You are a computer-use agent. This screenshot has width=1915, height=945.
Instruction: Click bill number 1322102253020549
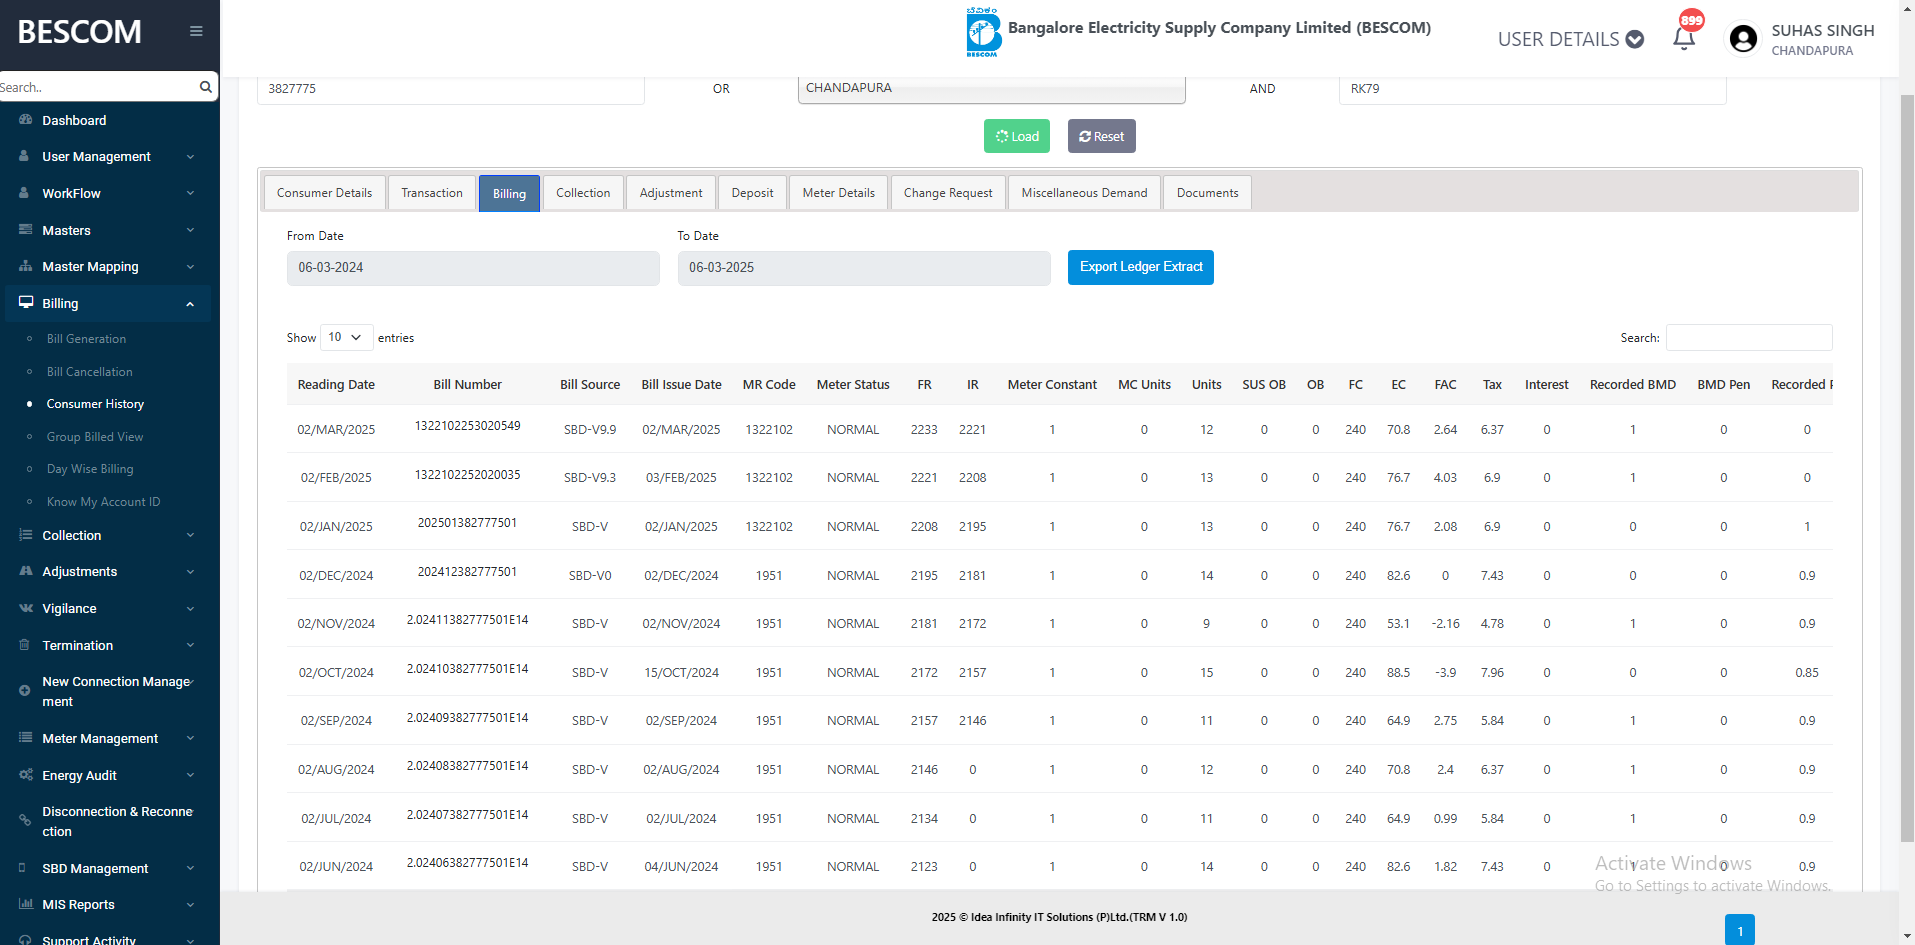468,426
